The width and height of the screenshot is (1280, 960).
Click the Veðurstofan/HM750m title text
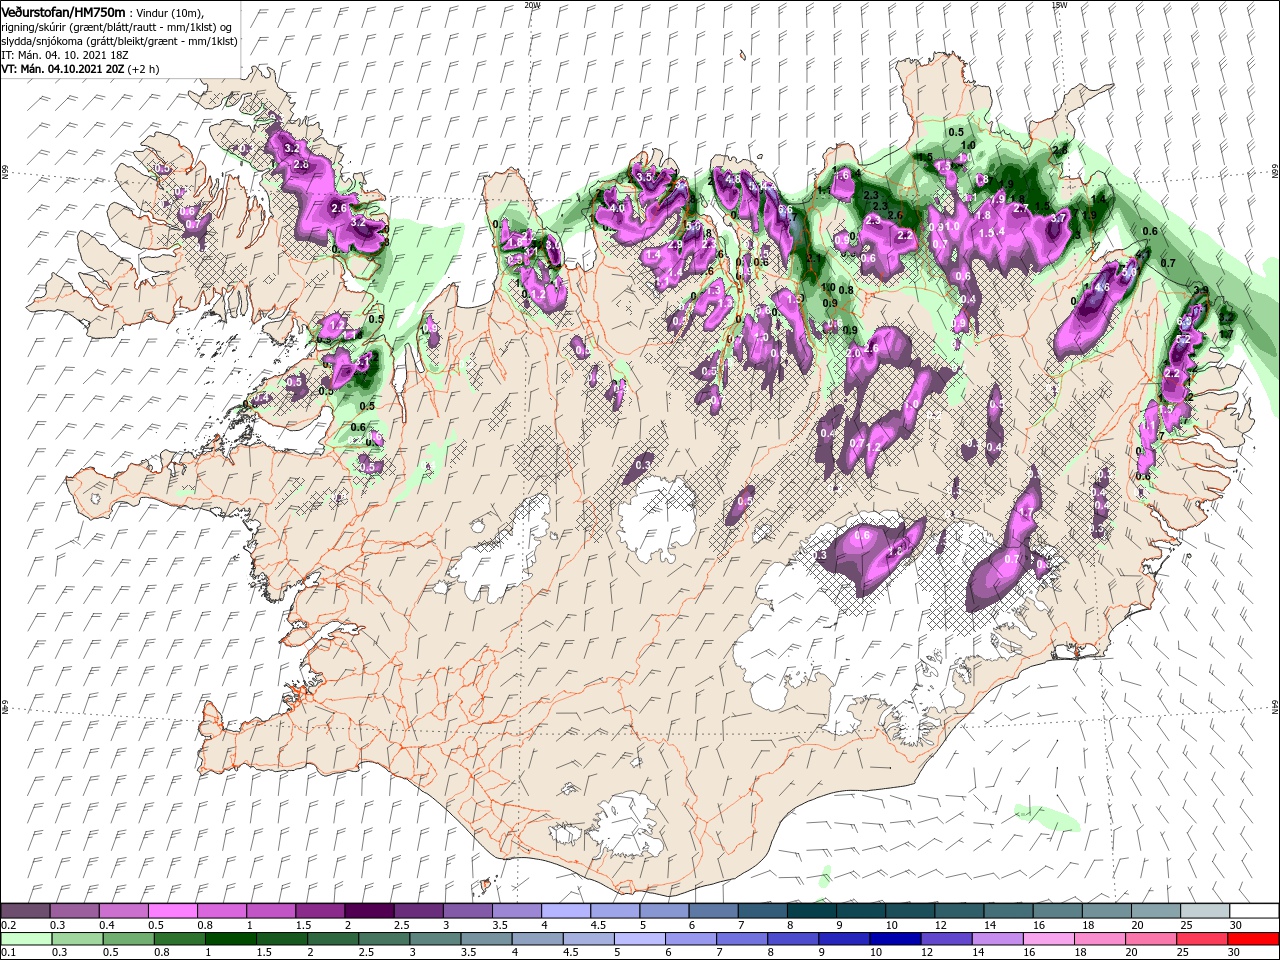pos(63,11)
